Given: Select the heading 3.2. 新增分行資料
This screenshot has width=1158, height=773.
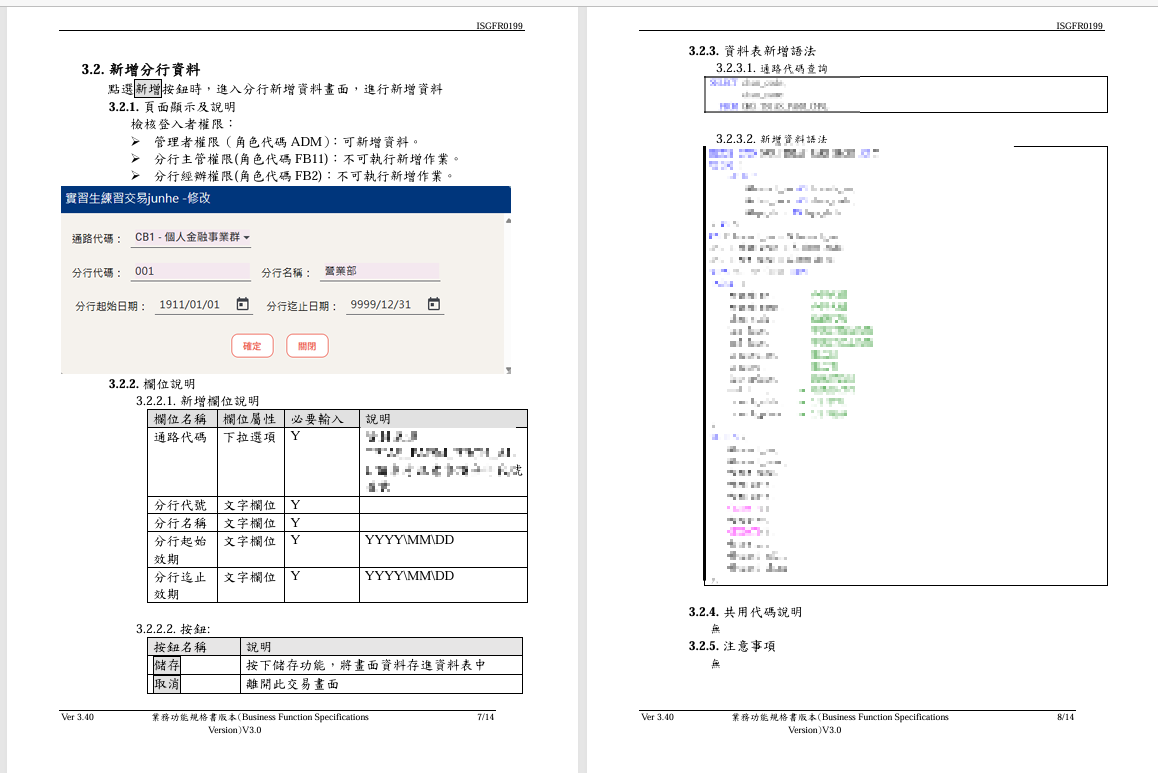Looking at the screenshot, I should [140, 70].
